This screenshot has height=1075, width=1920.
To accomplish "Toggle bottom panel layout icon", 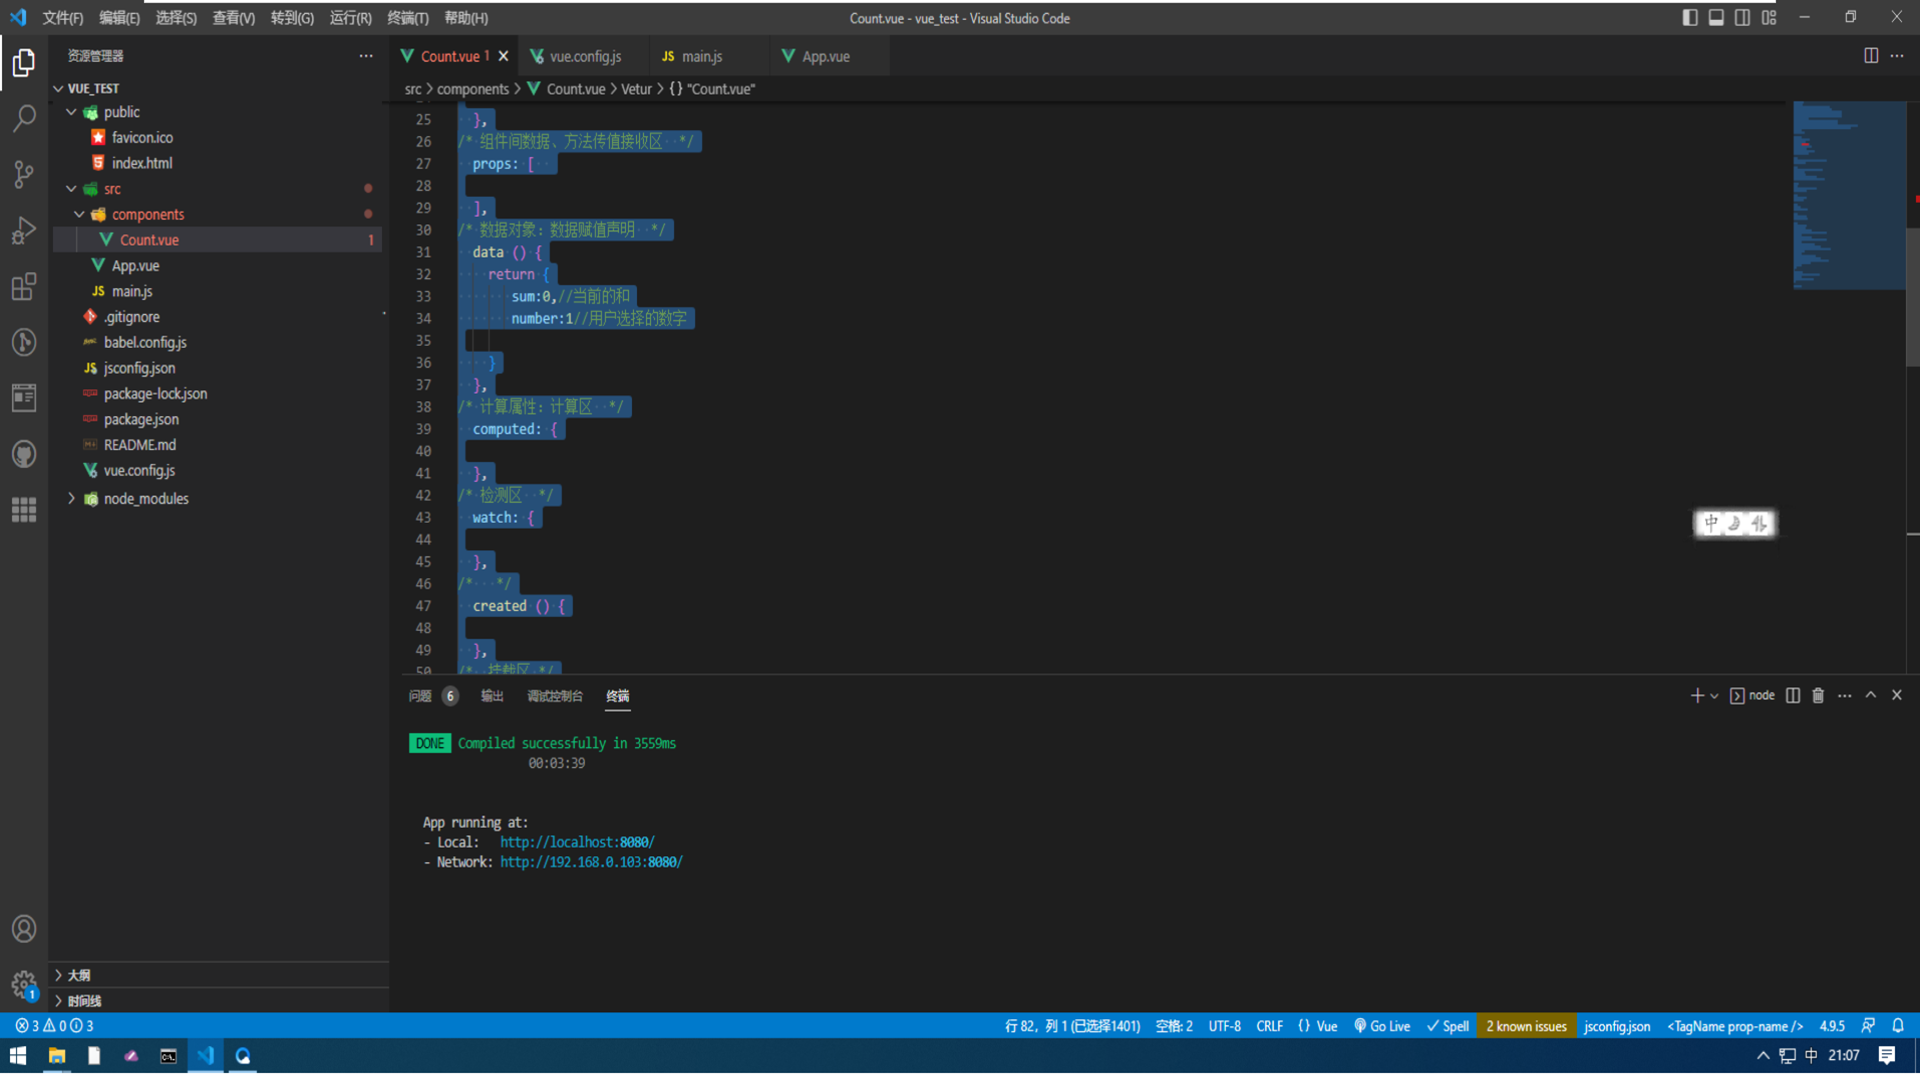I will (x=1716, y=18).
